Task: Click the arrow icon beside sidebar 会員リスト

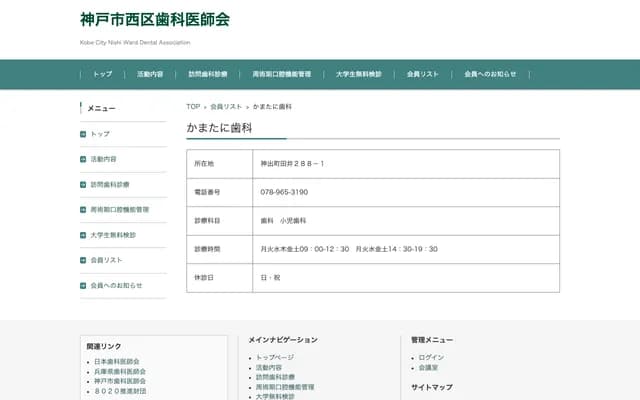Action: [x=83, y=260]
